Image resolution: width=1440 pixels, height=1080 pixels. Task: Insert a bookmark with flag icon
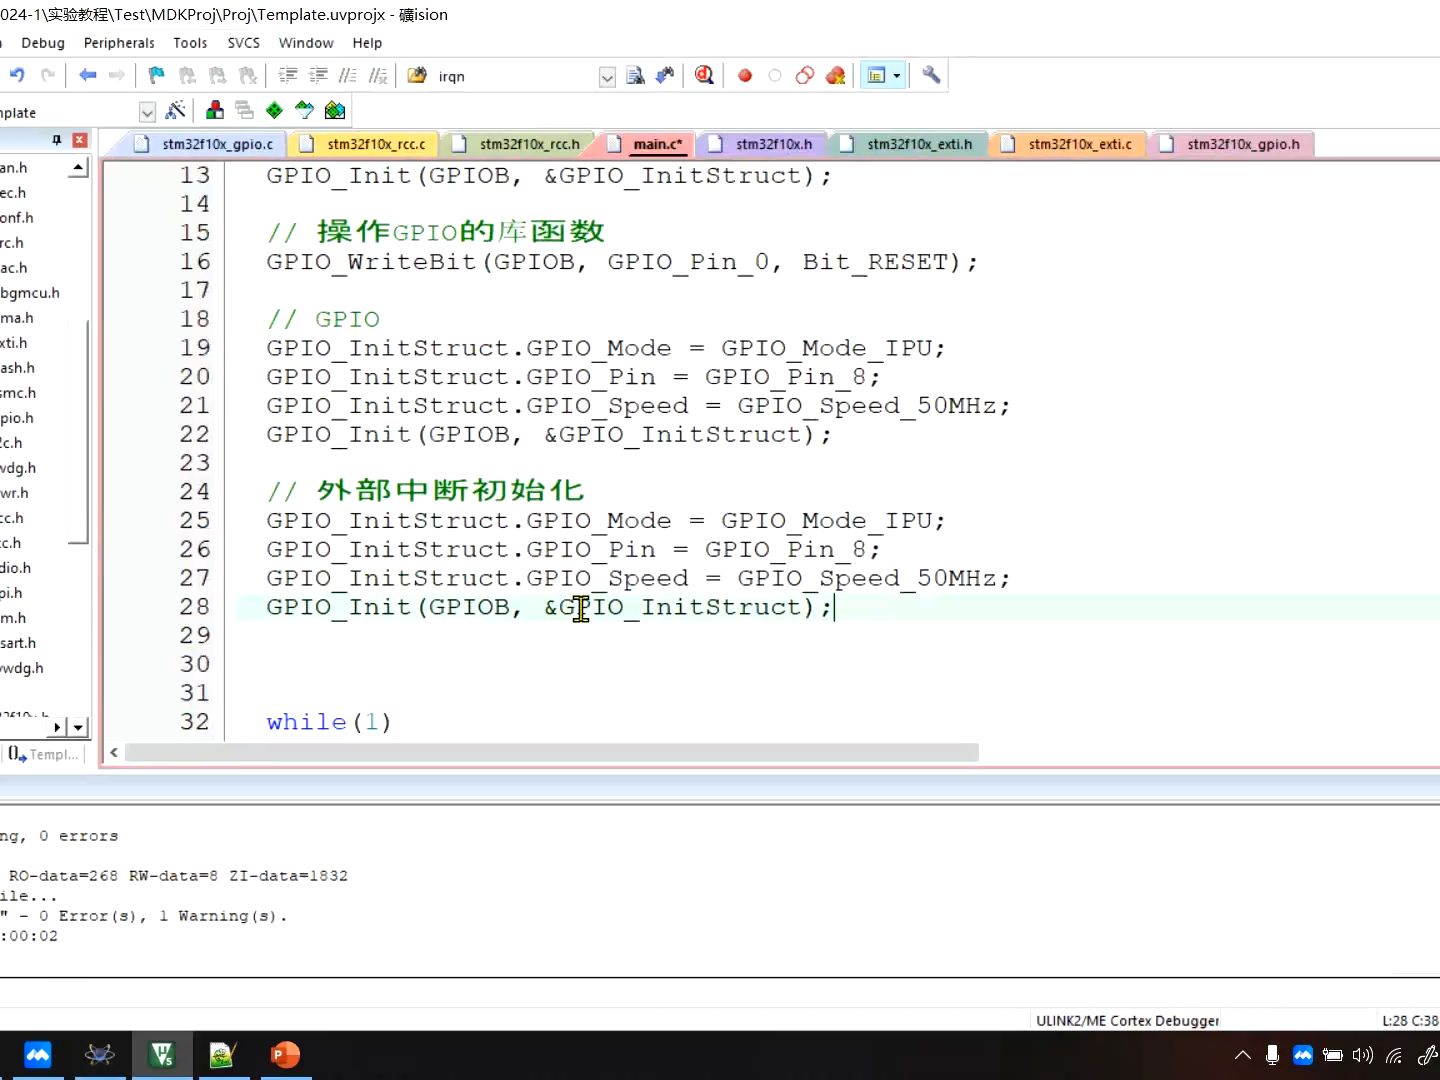[157, 75]
